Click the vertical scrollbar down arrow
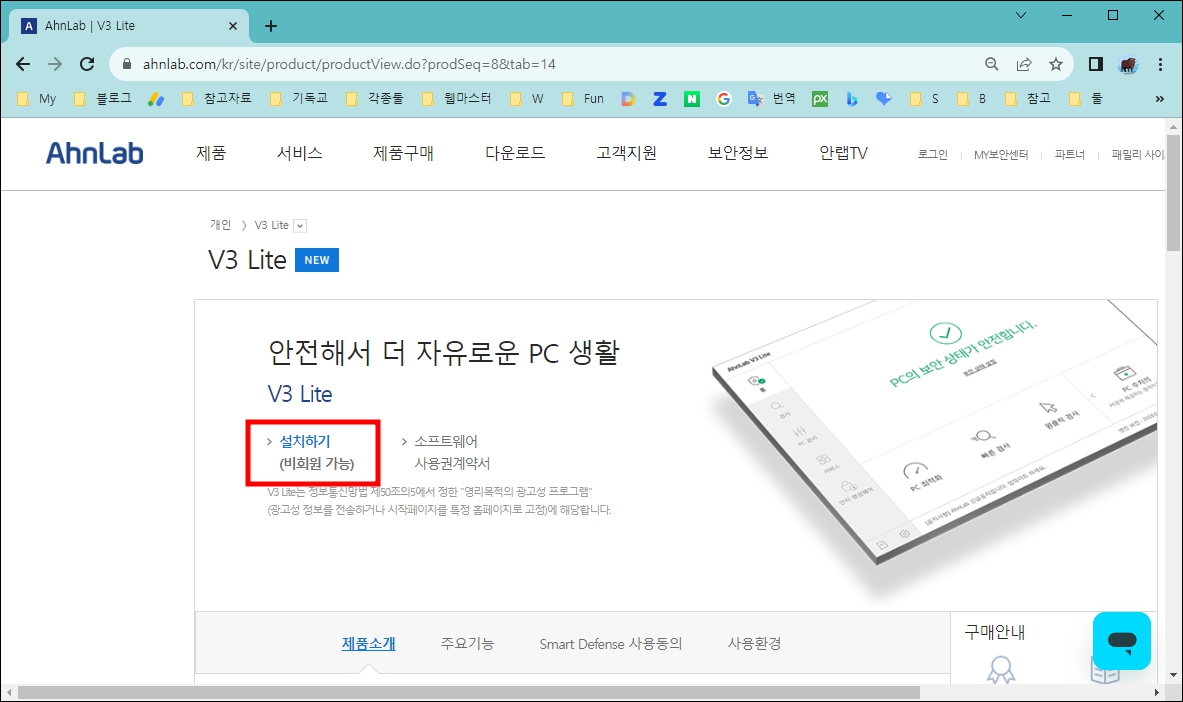The width and height of the screenshot is (1183, 702). click(x=1173, y=675)
